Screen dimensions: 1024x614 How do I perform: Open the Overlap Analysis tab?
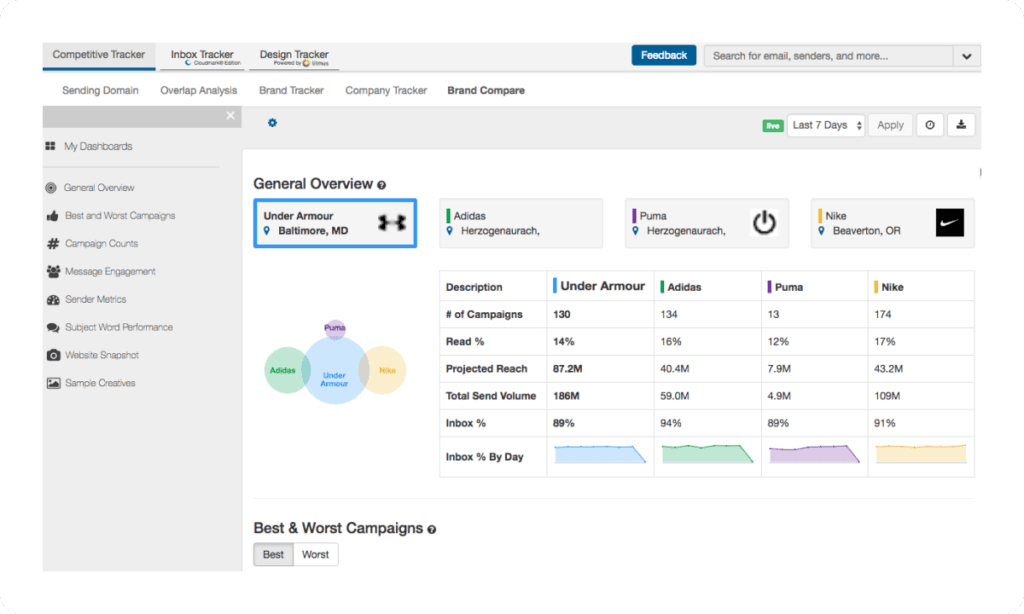[199, 90]
